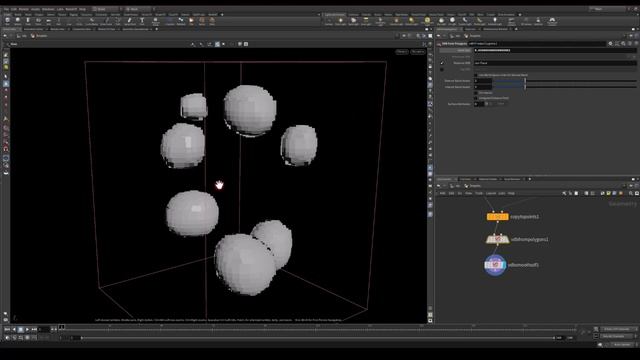640x360 pixels.
Task: Select the Torus shelf tool
Action: pyautogui.click(x=38, y=21)
